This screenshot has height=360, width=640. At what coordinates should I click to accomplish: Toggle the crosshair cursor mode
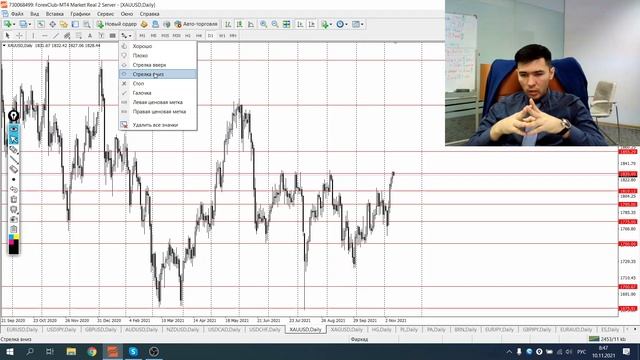[x=19, y=36]
